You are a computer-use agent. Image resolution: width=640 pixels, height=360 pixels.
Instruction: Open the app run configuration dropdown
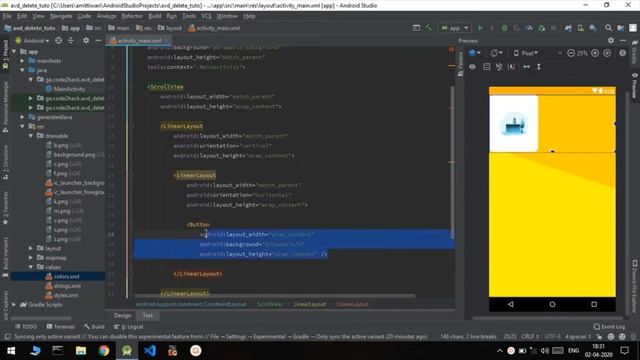tap(454, 28)
